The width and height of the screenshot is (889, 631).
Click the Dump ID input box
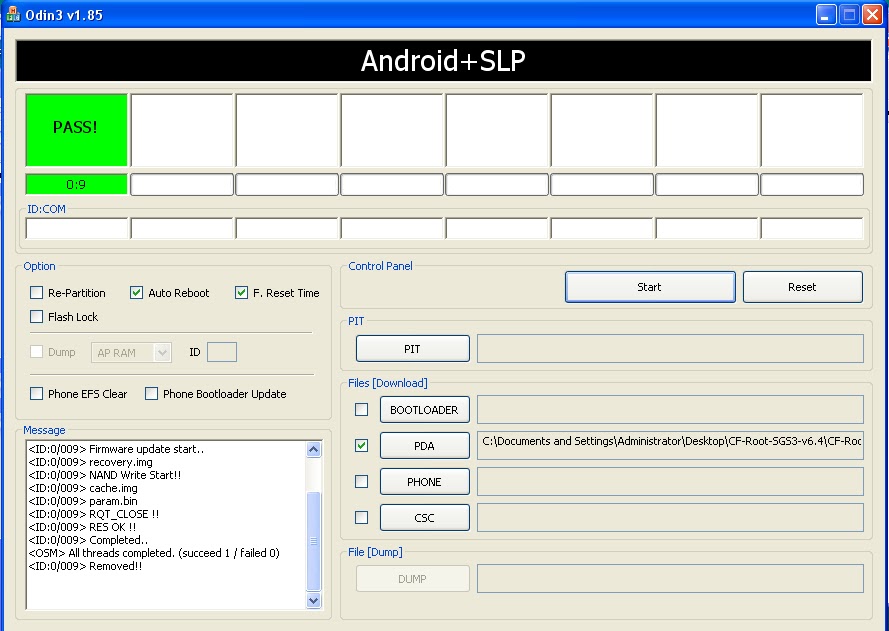222,352
